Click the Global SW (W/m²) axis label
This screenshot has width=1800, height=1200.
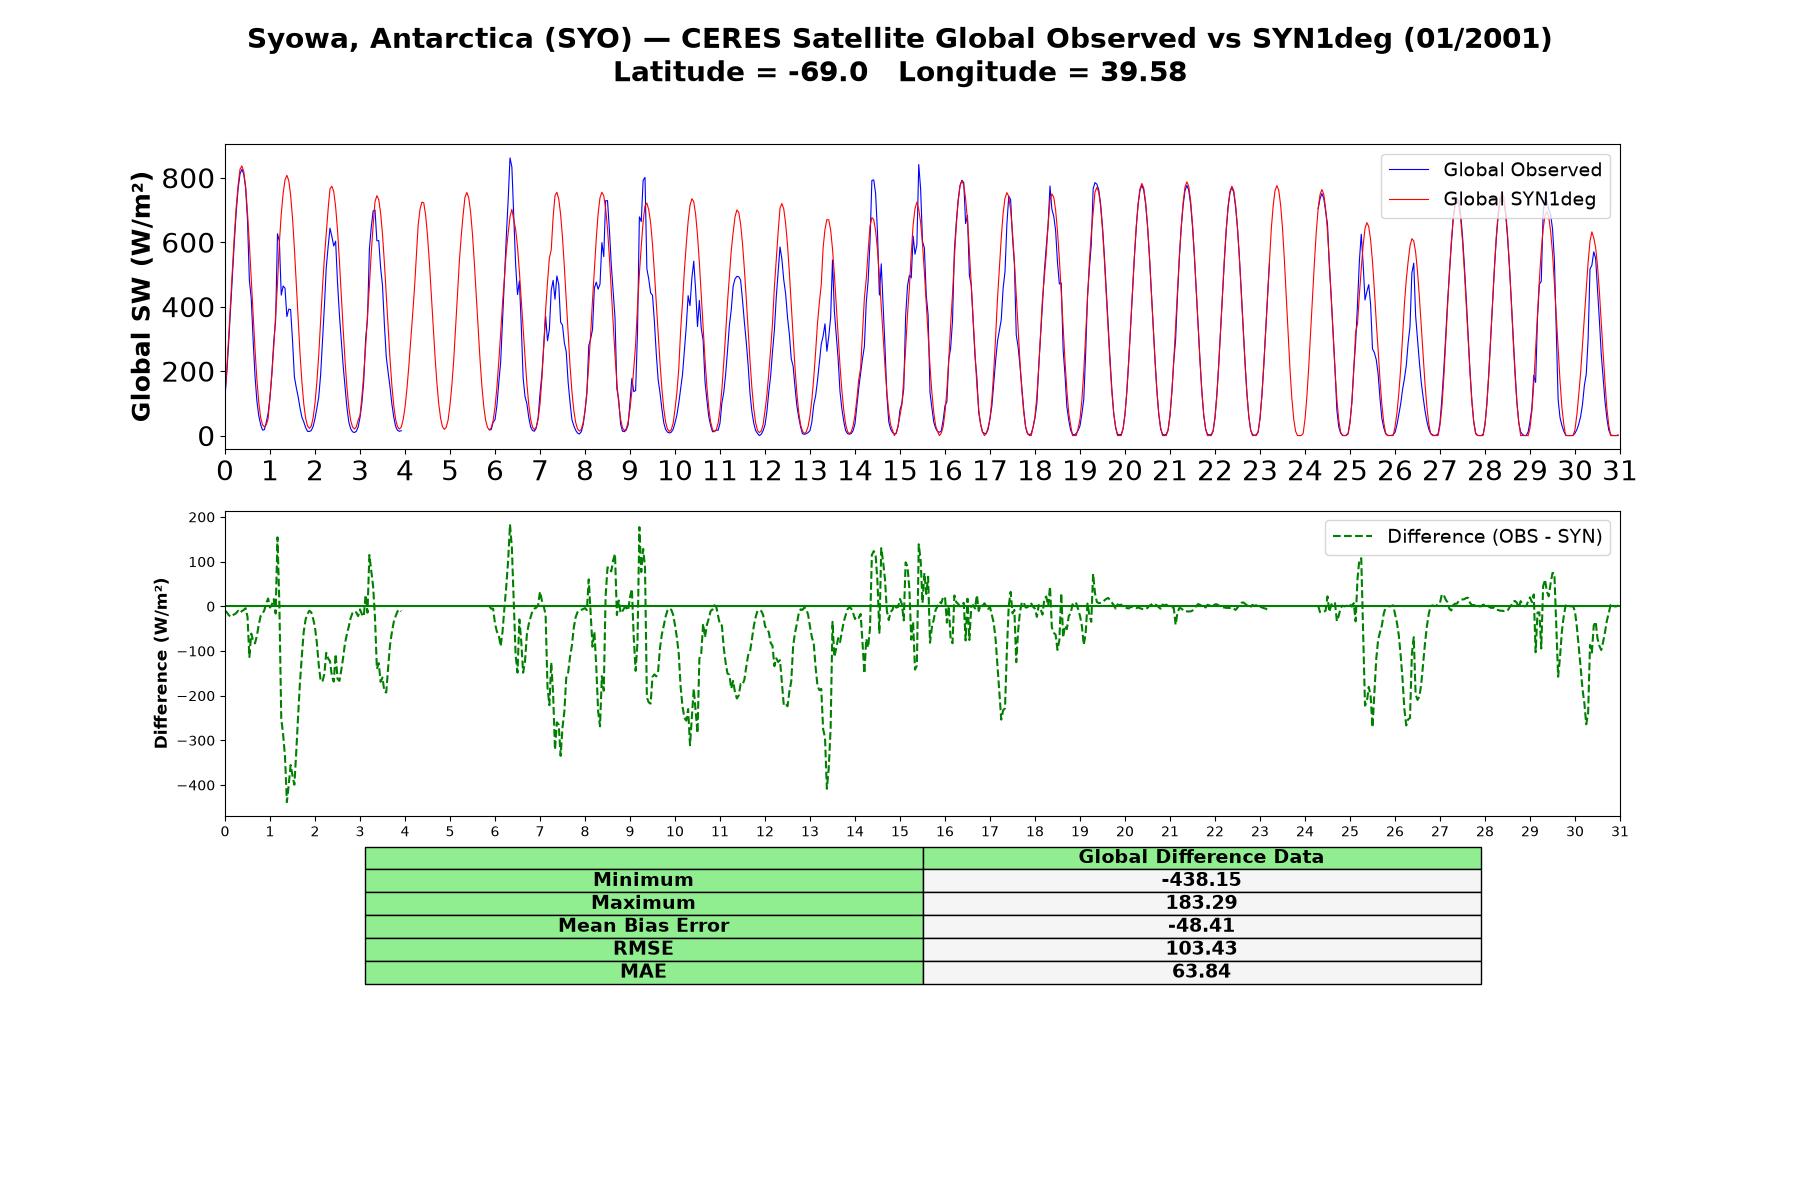(x=141, y=296)
